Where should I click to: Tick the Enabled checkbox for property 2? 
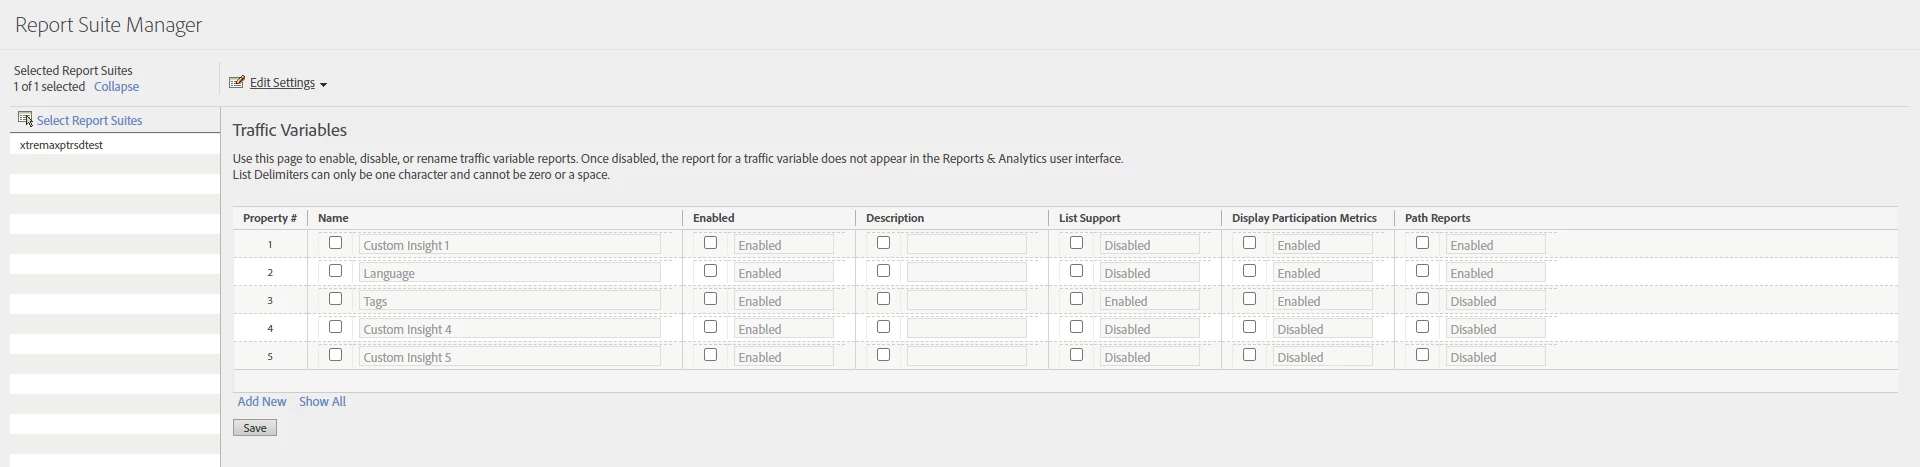(x=711, y=271)
